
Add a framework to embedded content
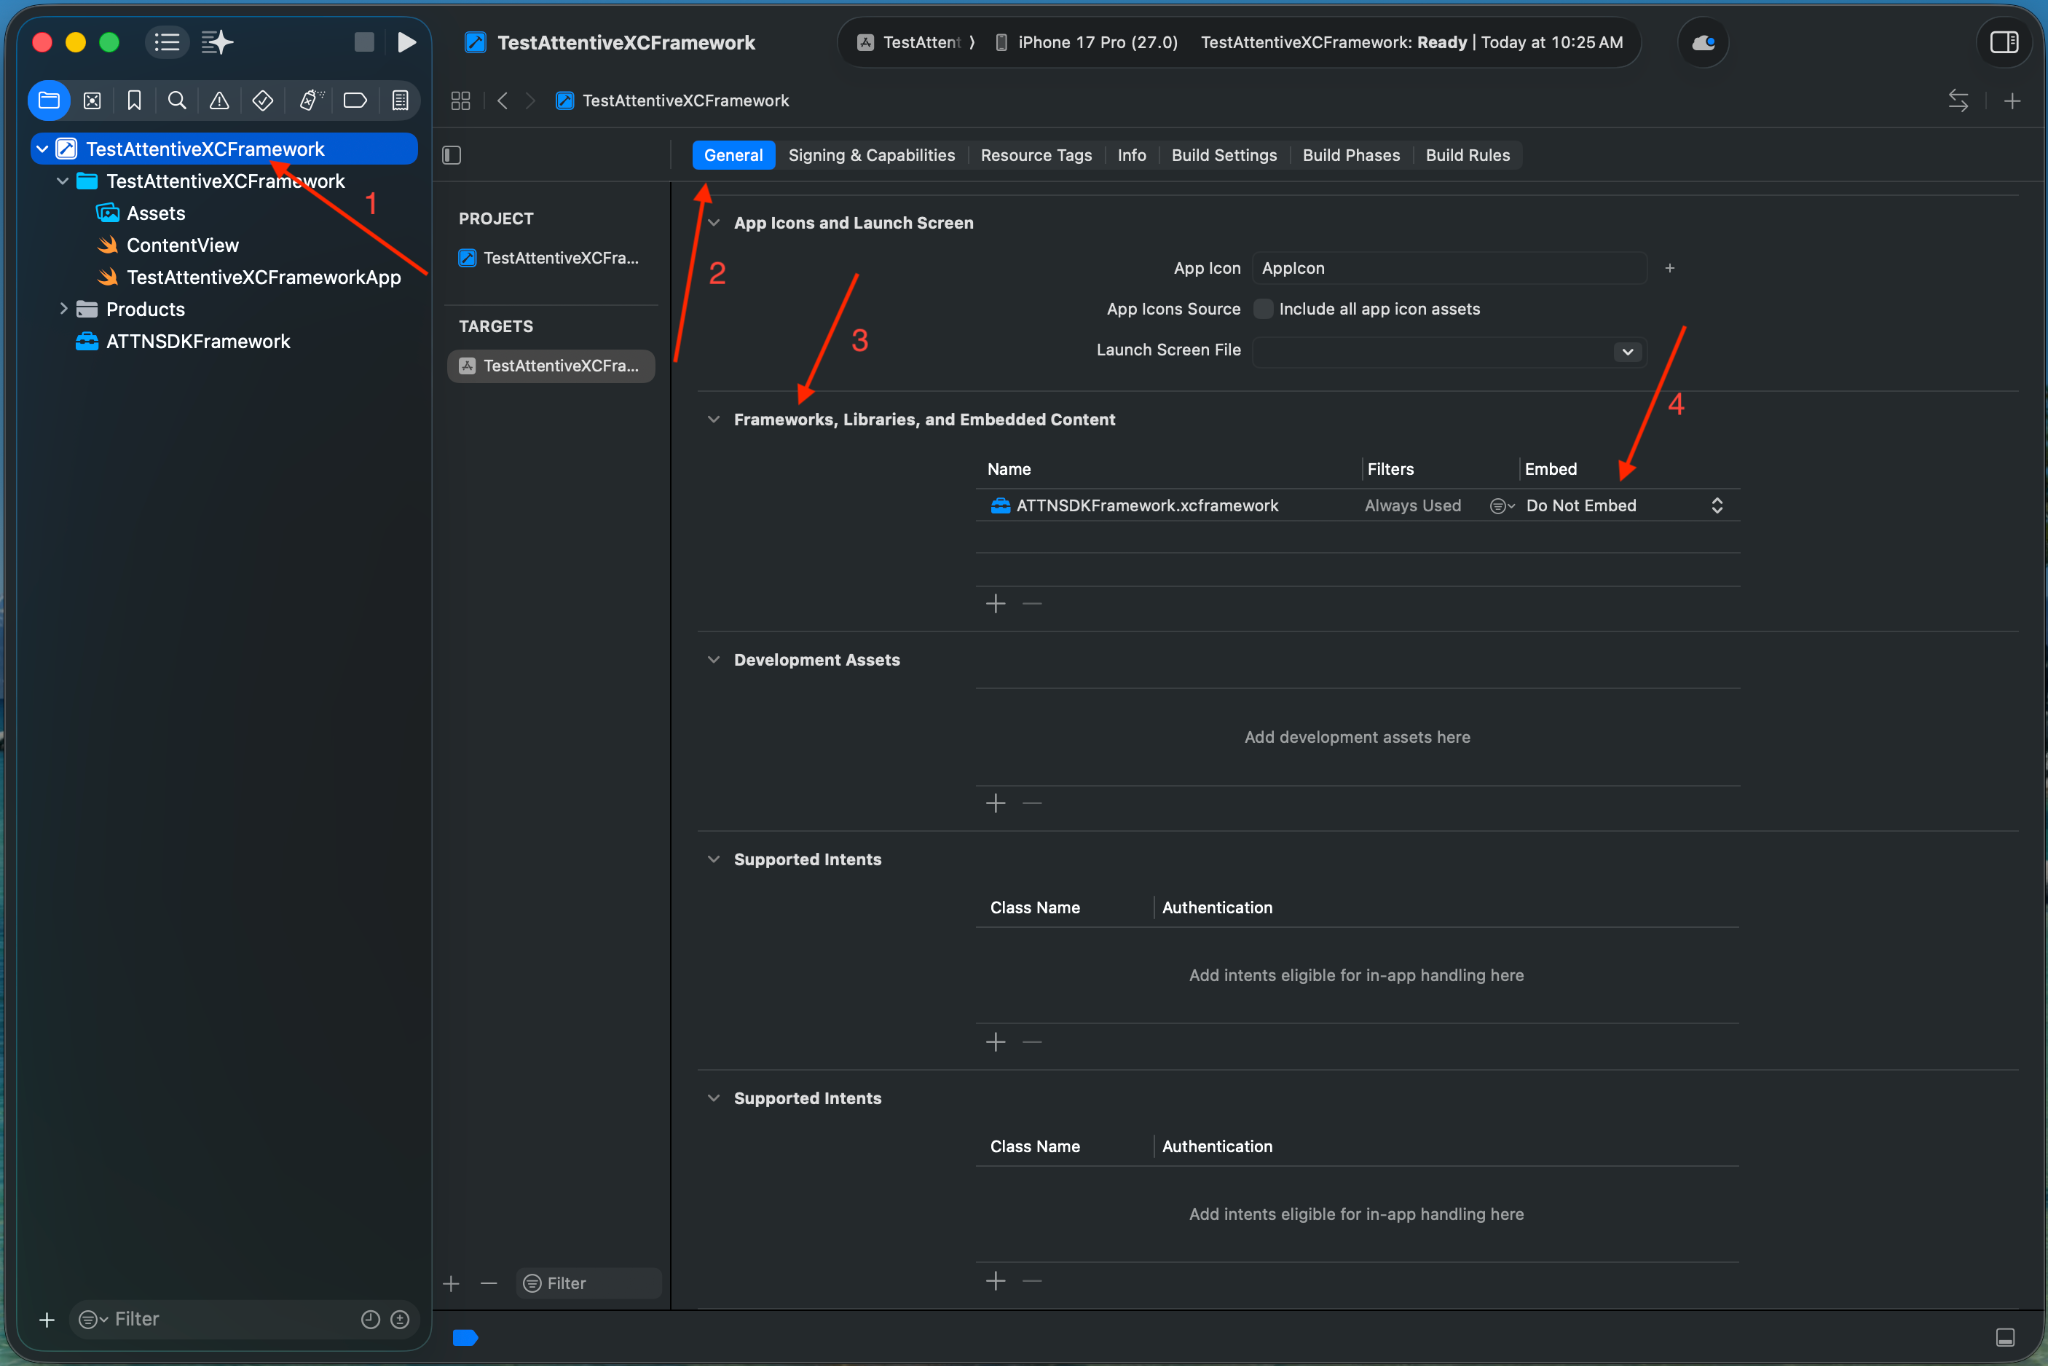pos(996,604)
